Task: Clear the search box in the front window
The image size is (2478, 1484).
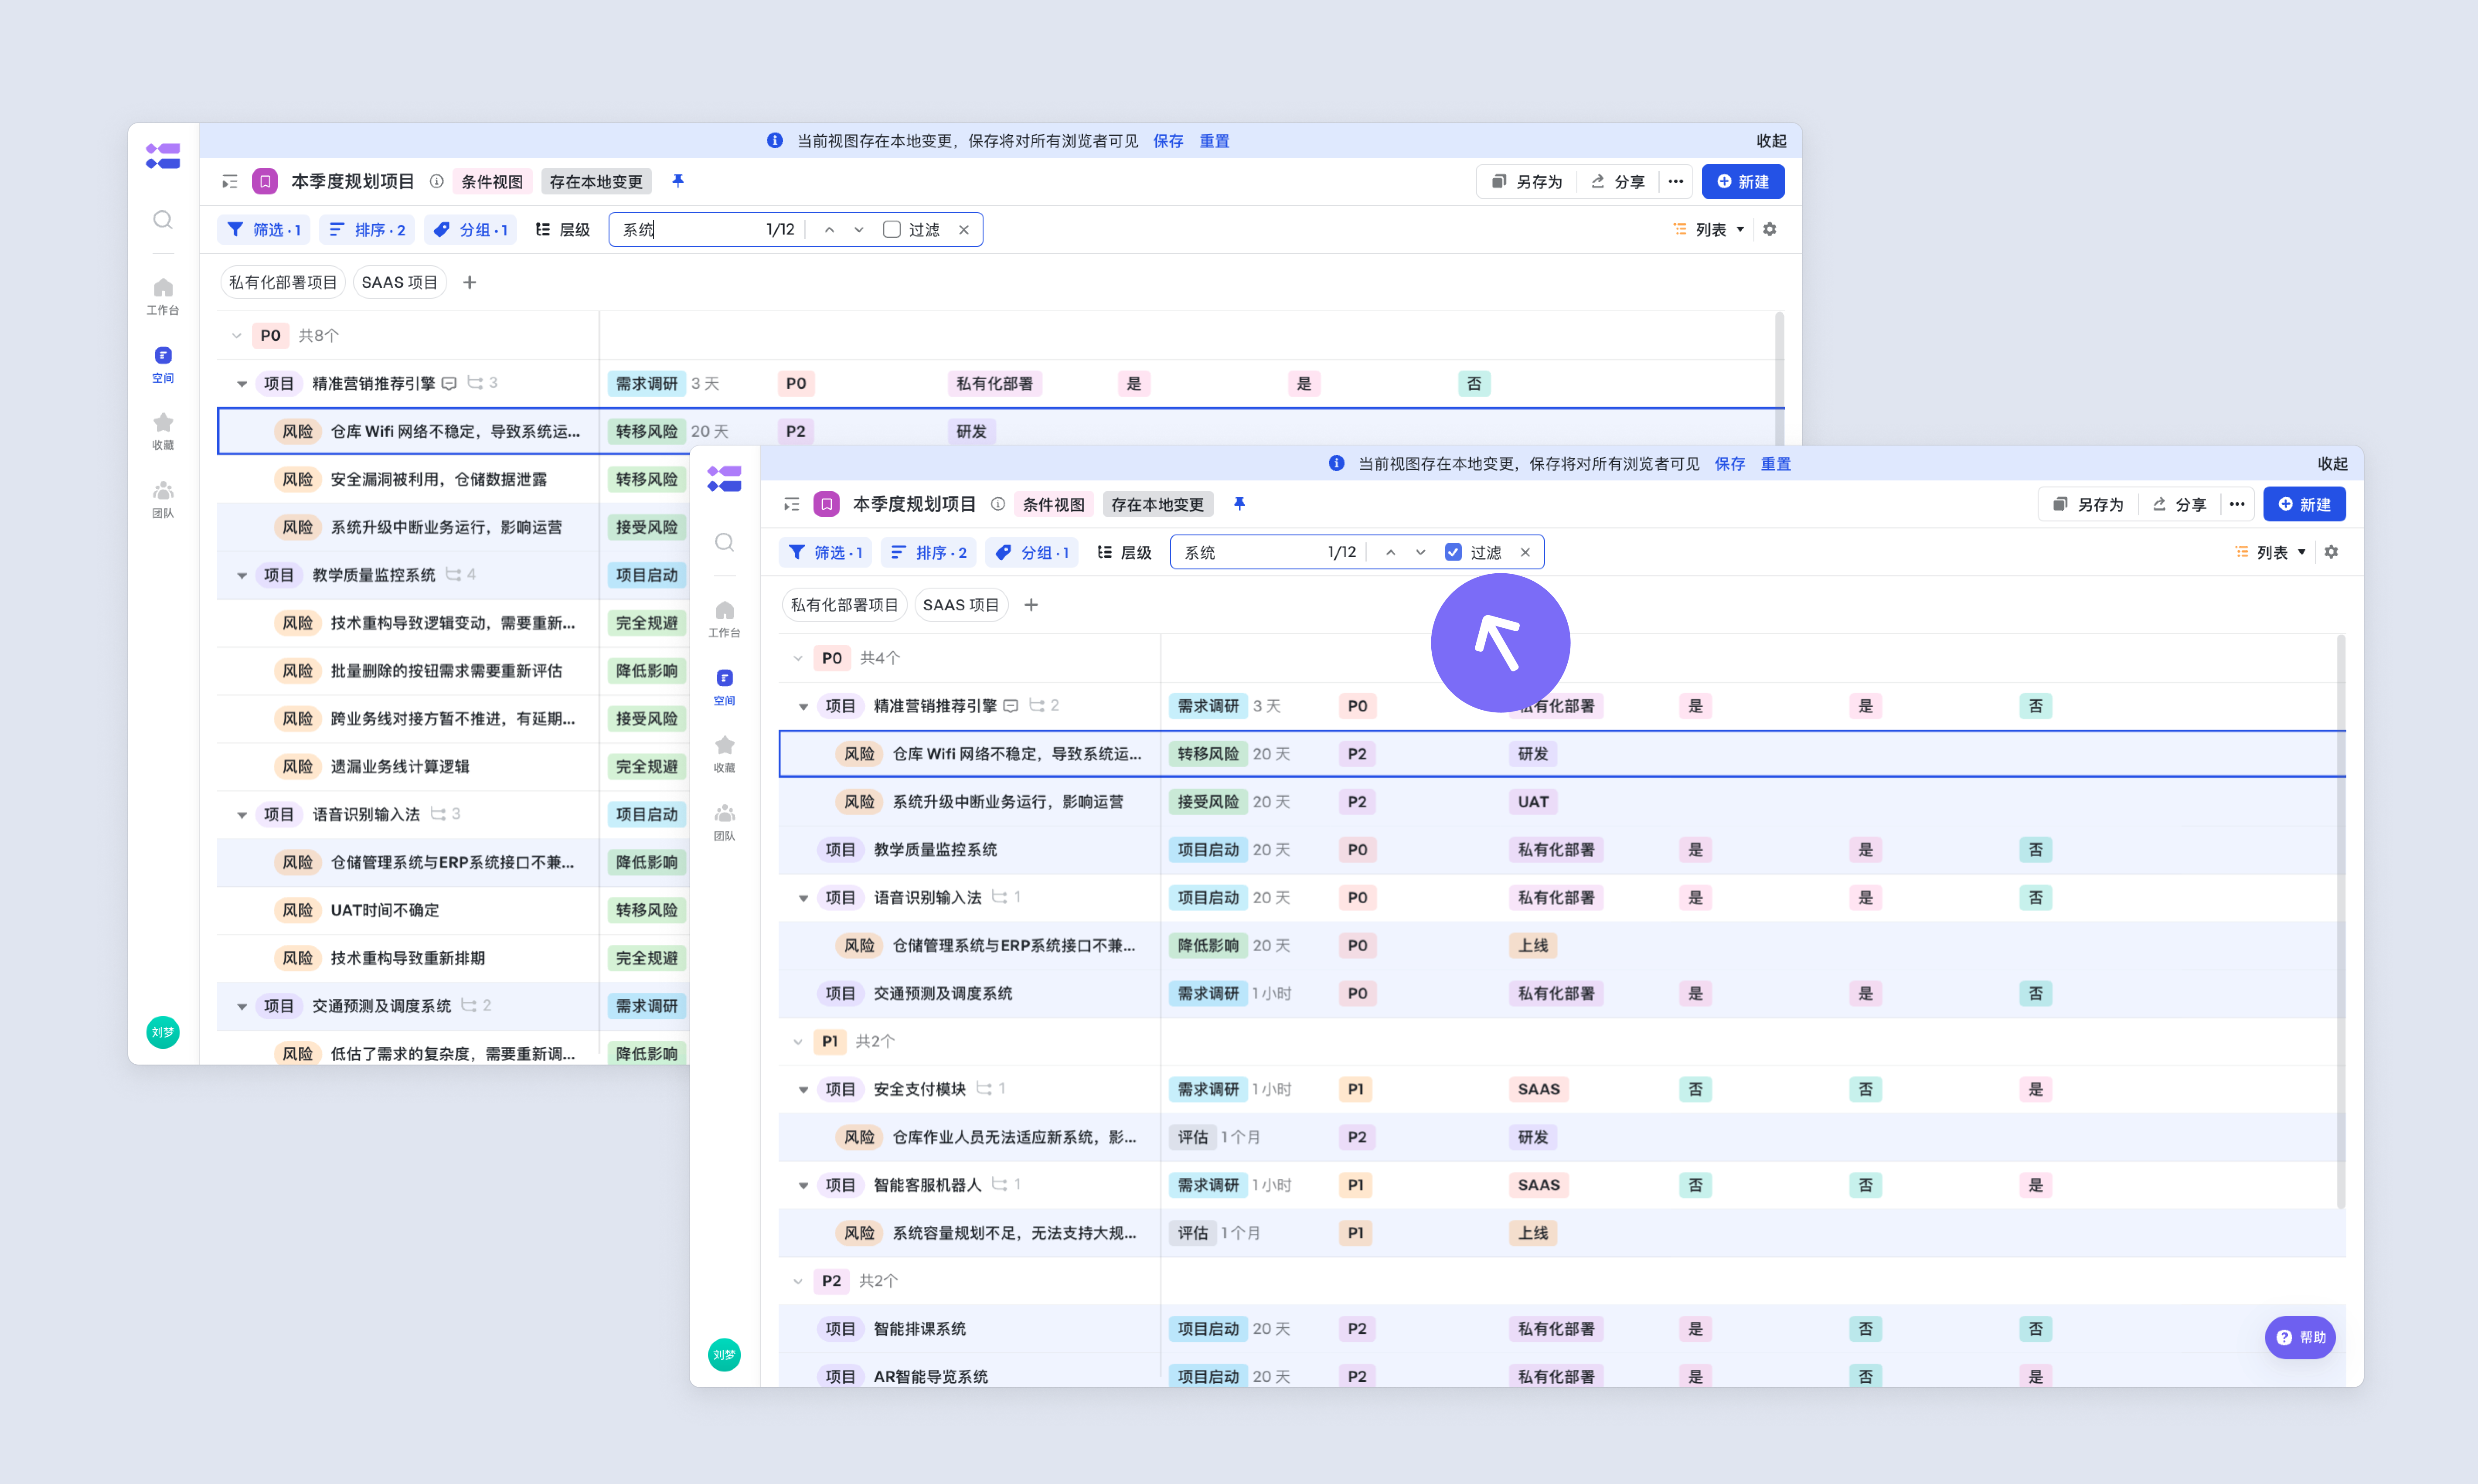Action: pos(1526,553)
